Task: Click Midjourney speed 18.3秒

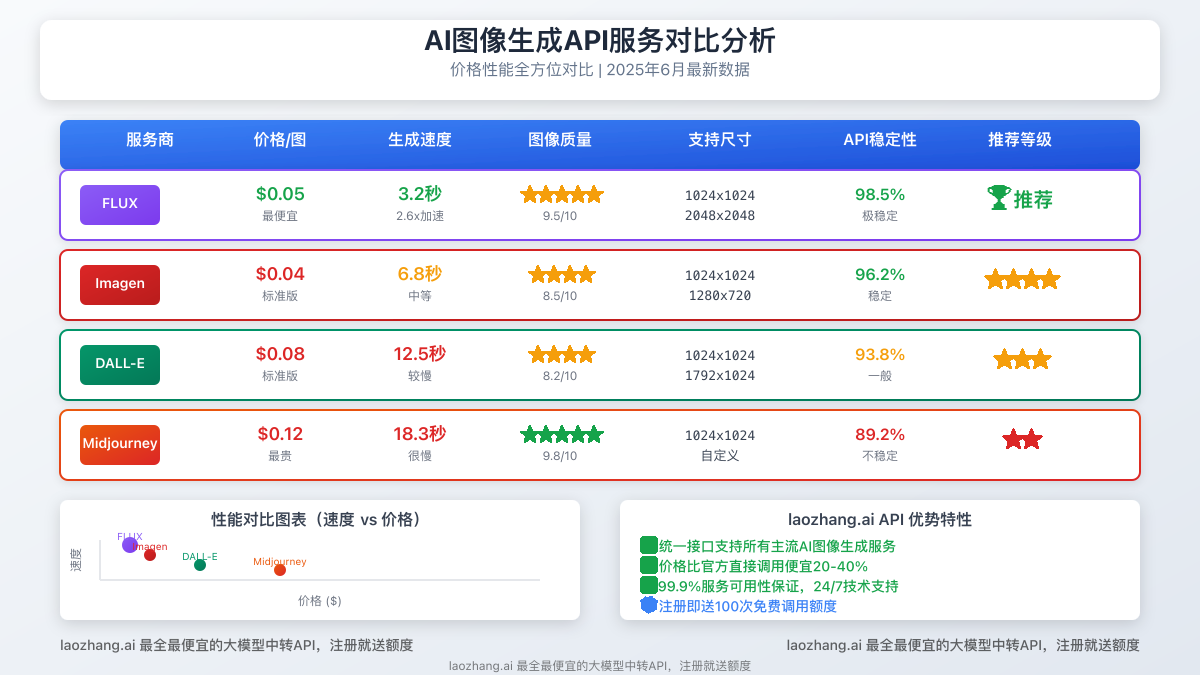Action: (420, 434)
